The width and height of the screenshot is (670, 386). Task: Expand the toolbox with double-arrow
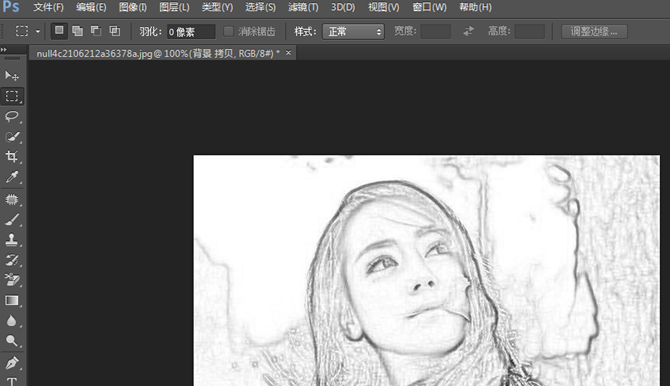point(4,50)
